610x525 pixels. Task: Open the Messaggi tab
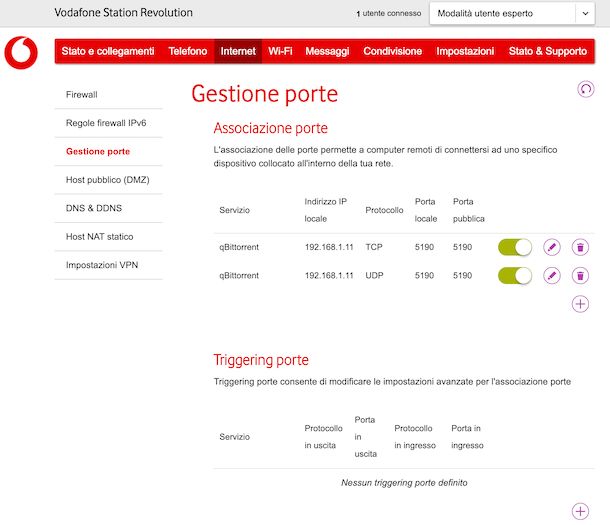coord(327,51)
